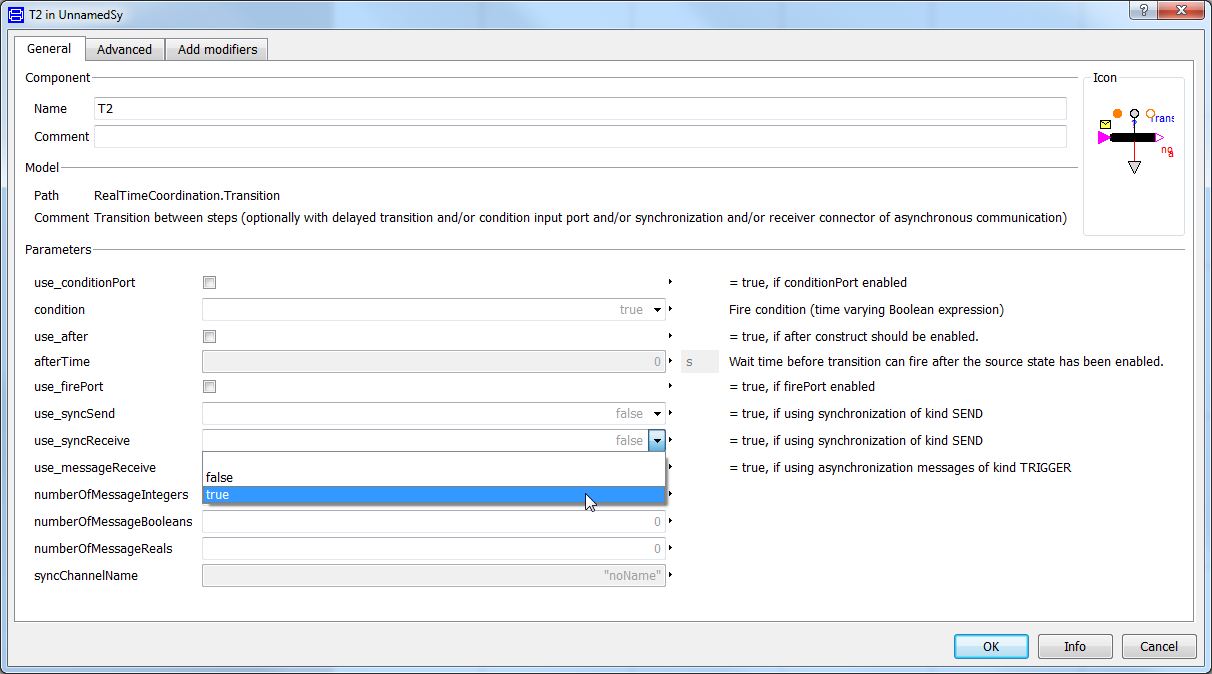Collapse the use_syncReceive dropdown arrow

[656, 441]
